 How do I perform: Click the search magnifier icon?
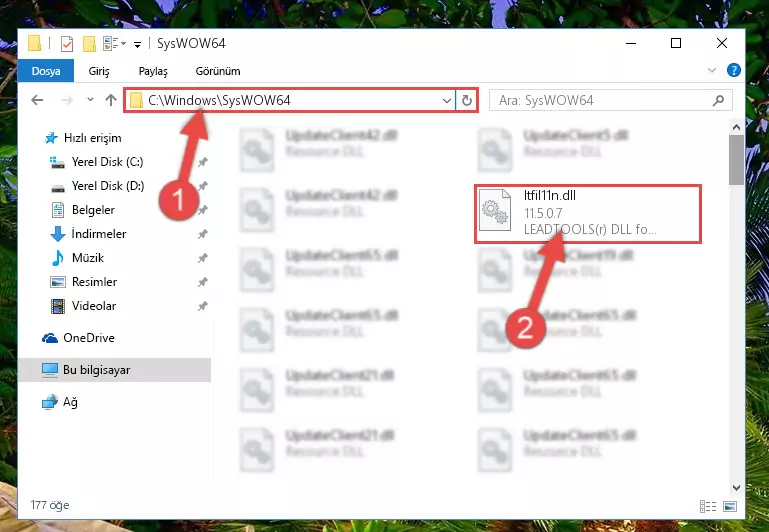[x=718, y=101]
